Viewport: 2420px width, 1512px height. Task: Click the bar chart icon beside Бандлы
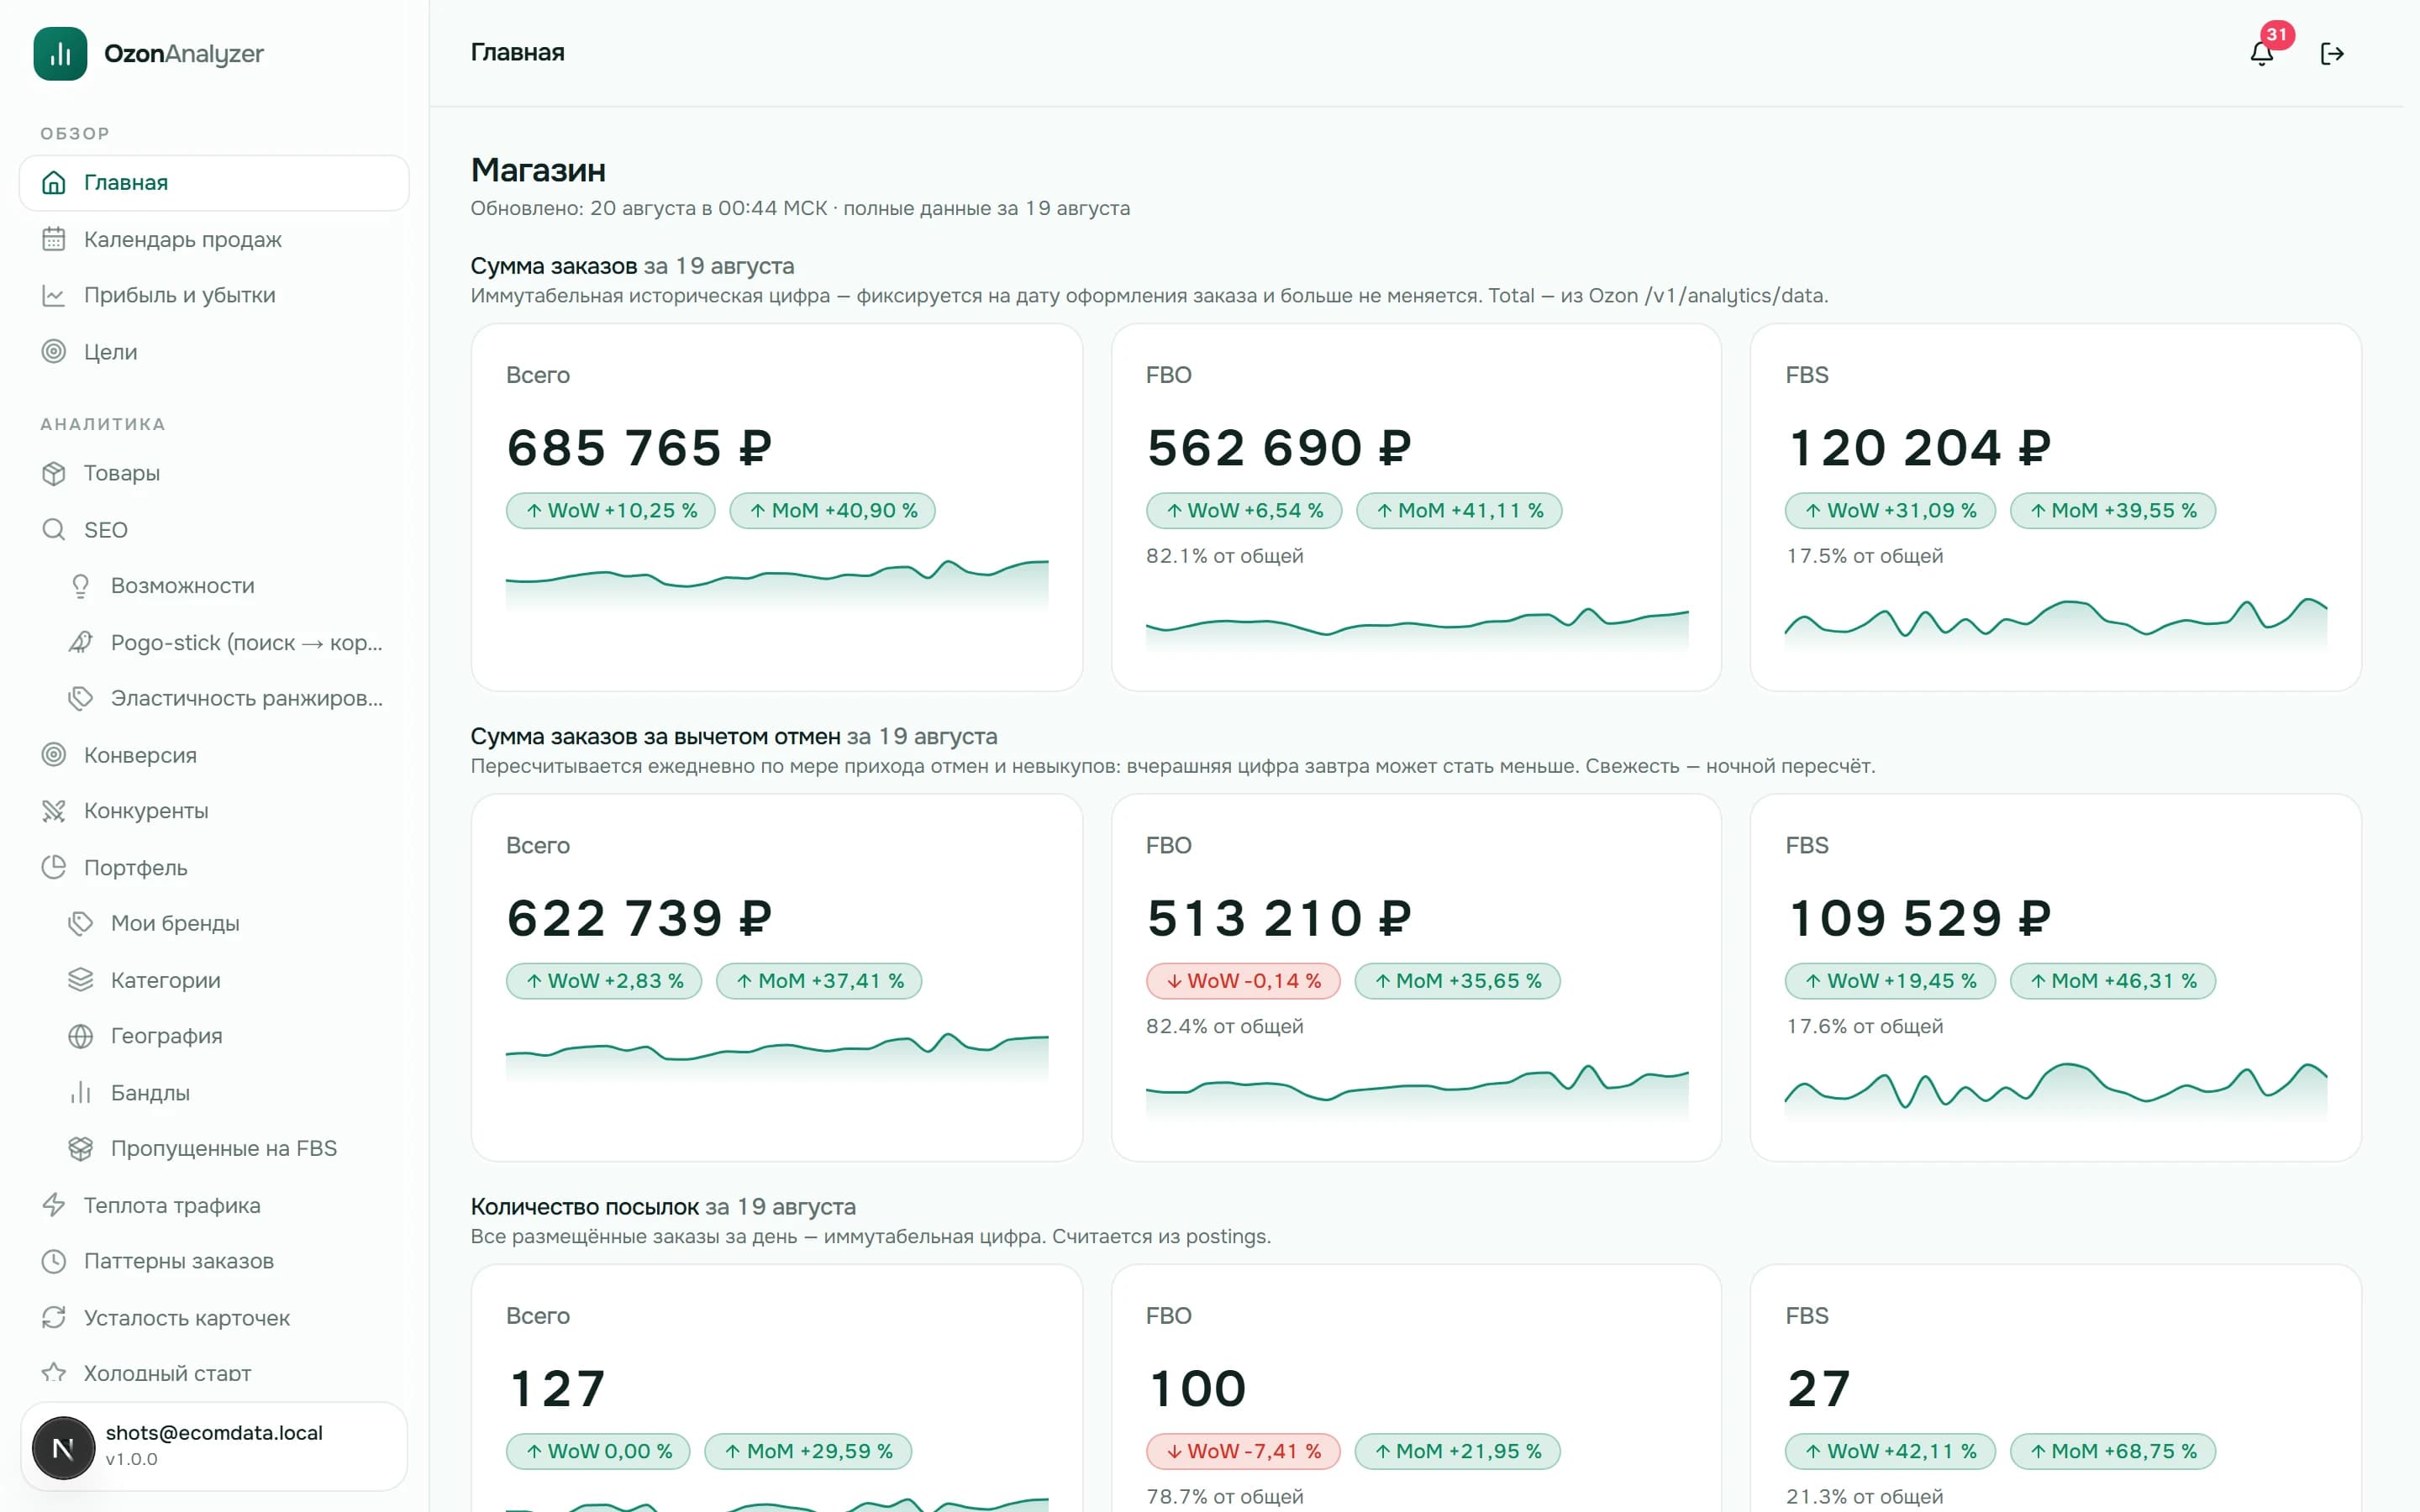(x=81, y=1093)
